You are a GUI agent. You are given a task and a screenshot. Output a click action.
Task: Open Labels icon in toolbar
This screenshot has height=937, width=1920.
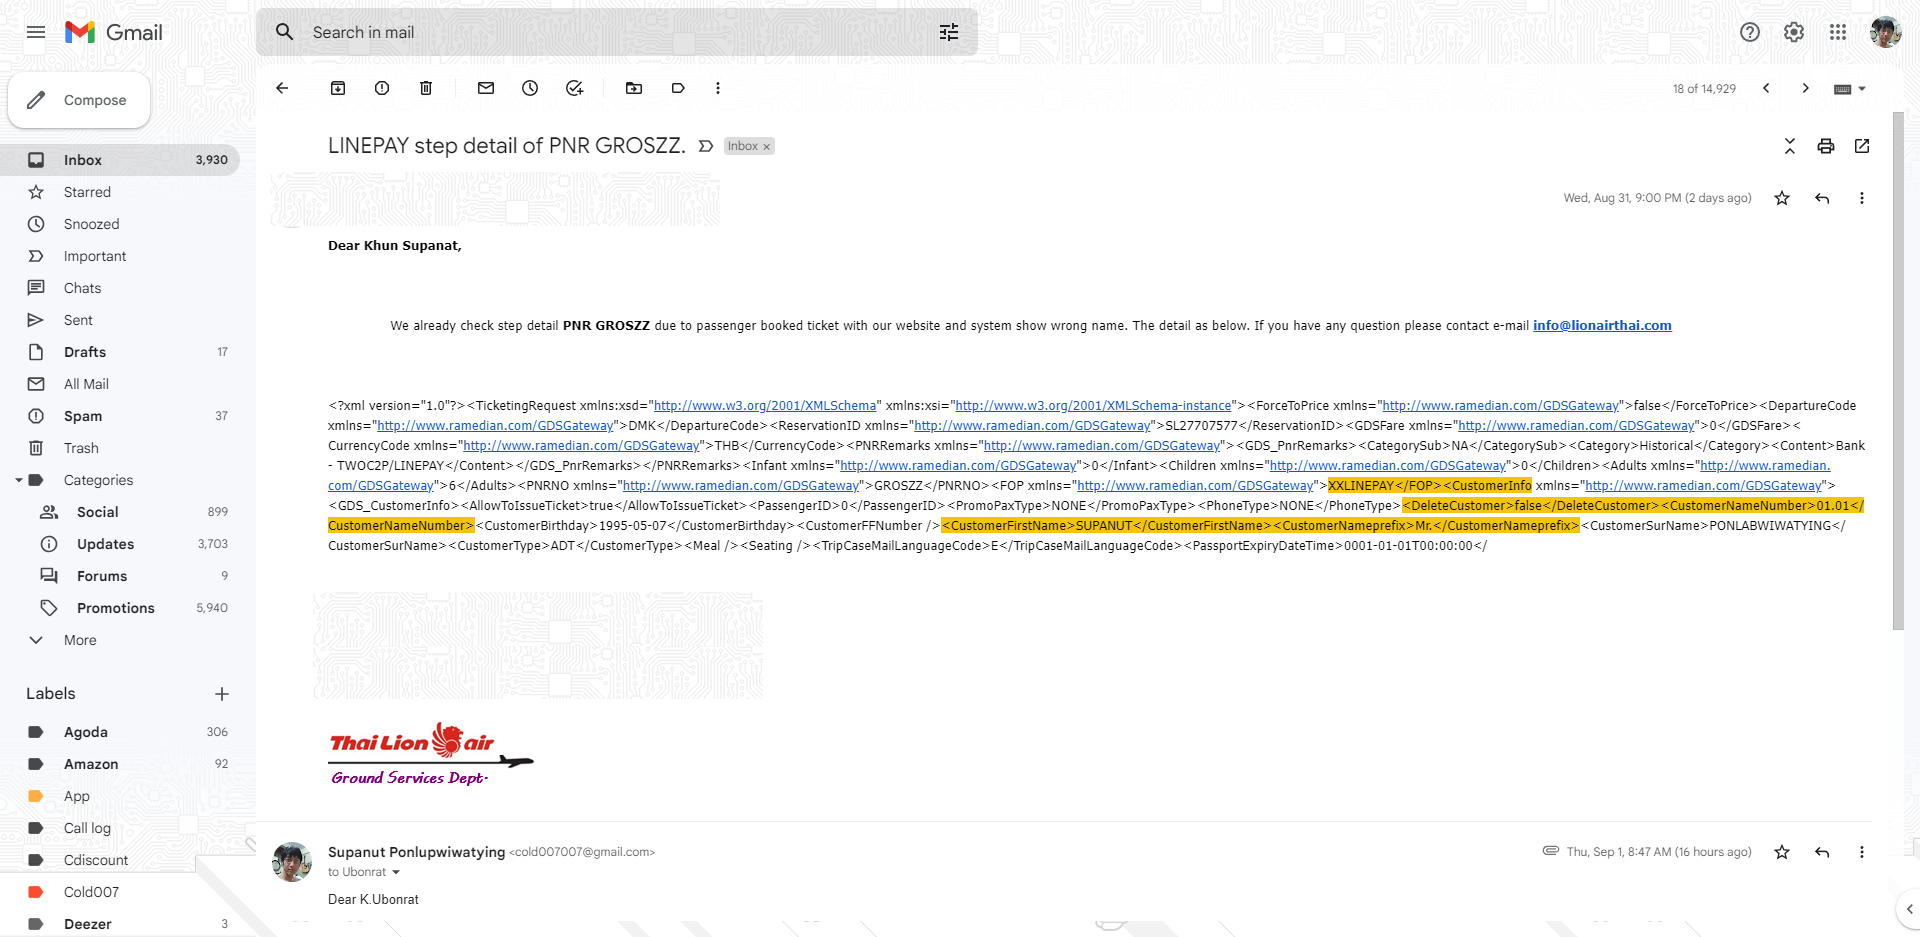pyautogui.click(x=678, y=88)
